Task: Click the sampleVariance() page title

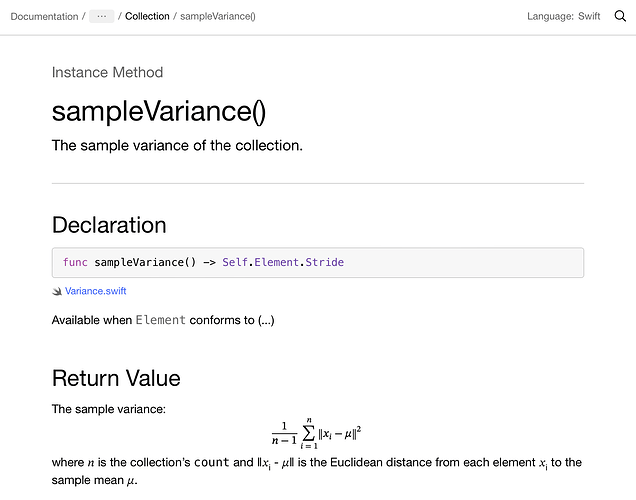Action: [159, 111]
